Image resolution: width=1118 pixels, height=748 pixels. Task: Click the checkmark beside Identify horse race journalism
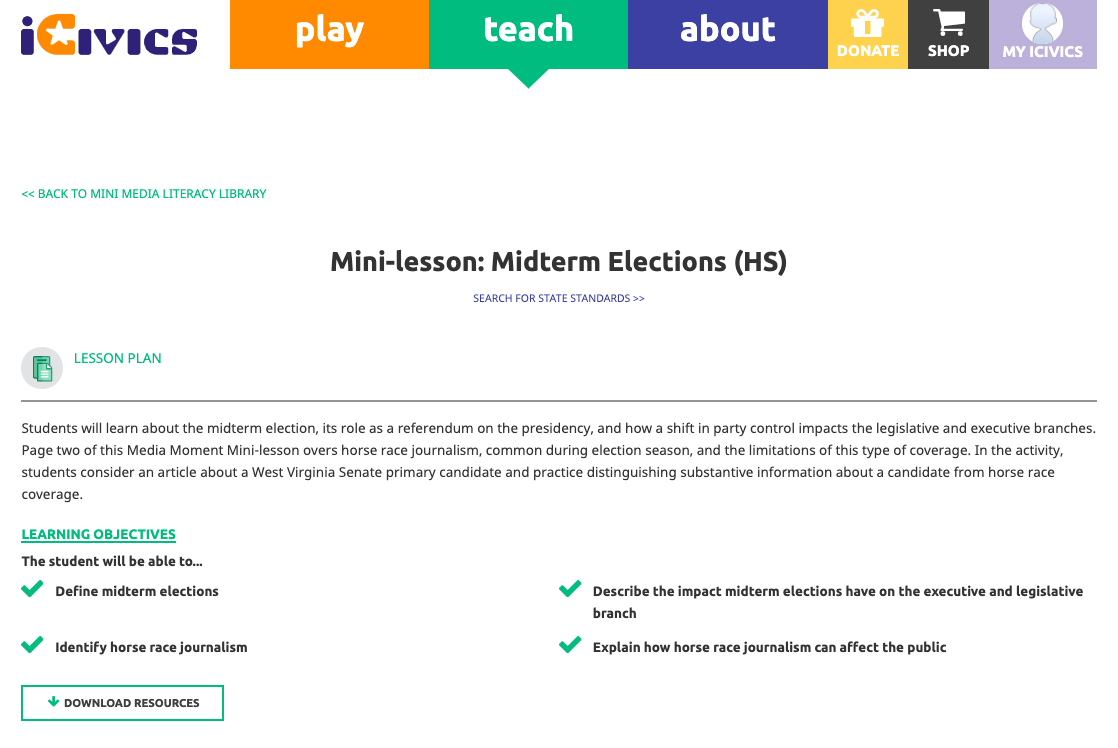[32, 644]
